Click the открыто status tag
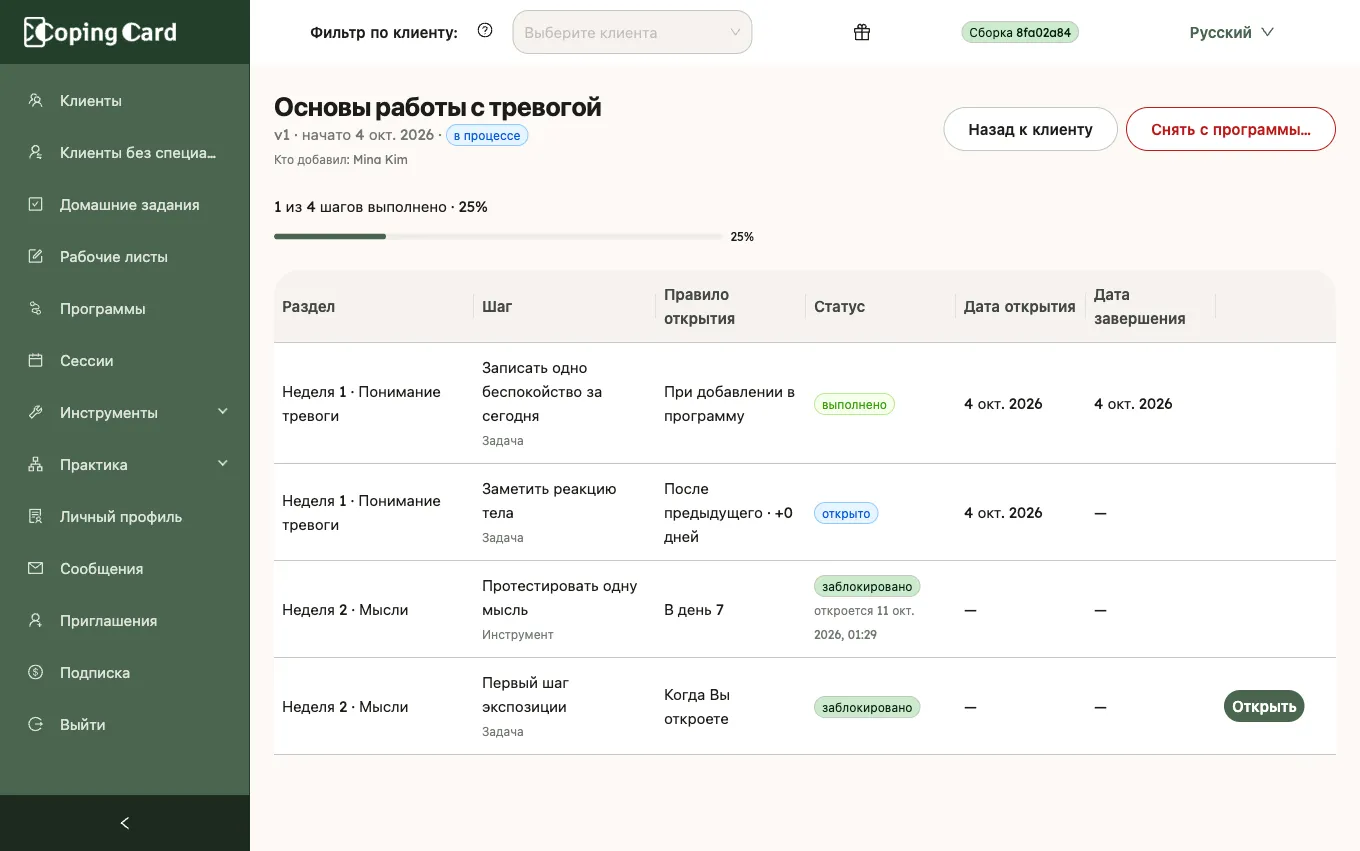Viewport: 1360px width, 851px height. coord(846,513)
